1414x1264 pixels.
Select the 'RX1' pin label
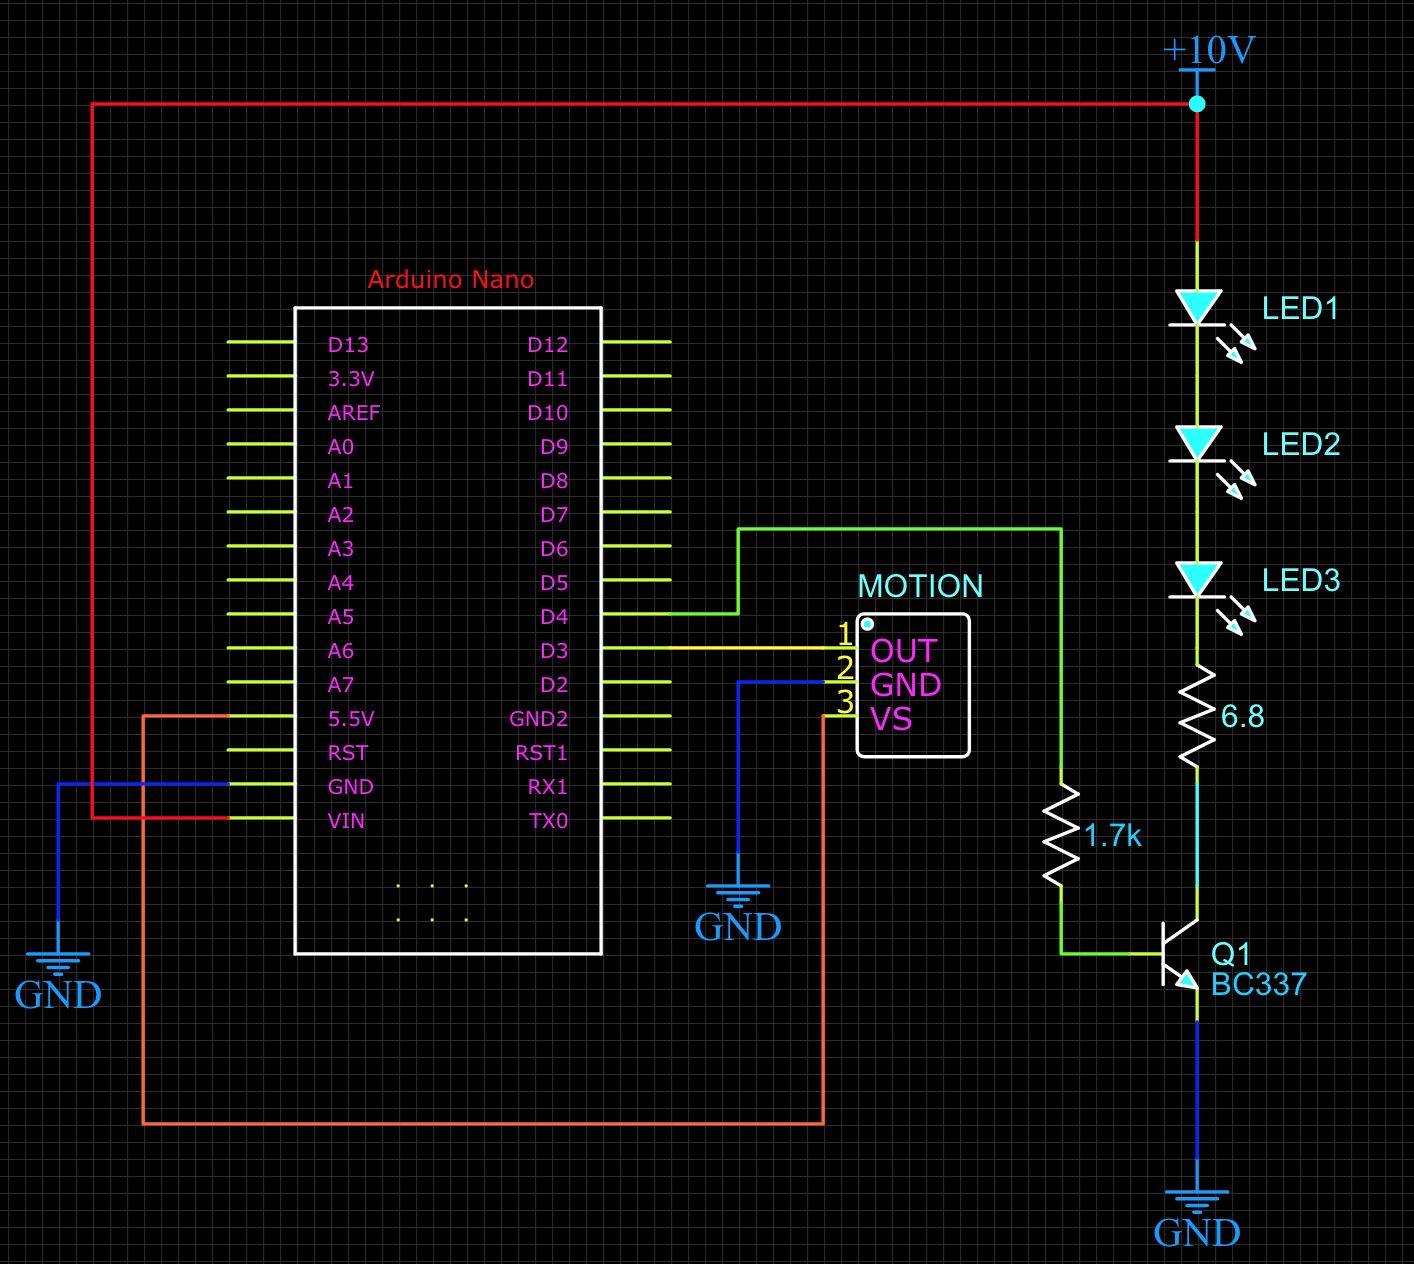(x=548, y=787)
